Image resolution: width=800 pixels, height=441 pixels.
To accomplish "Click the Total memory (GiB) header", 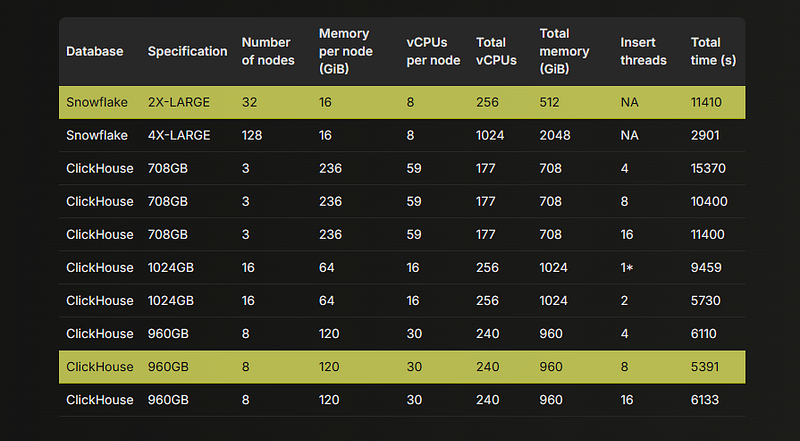I will tap(564, 51).
